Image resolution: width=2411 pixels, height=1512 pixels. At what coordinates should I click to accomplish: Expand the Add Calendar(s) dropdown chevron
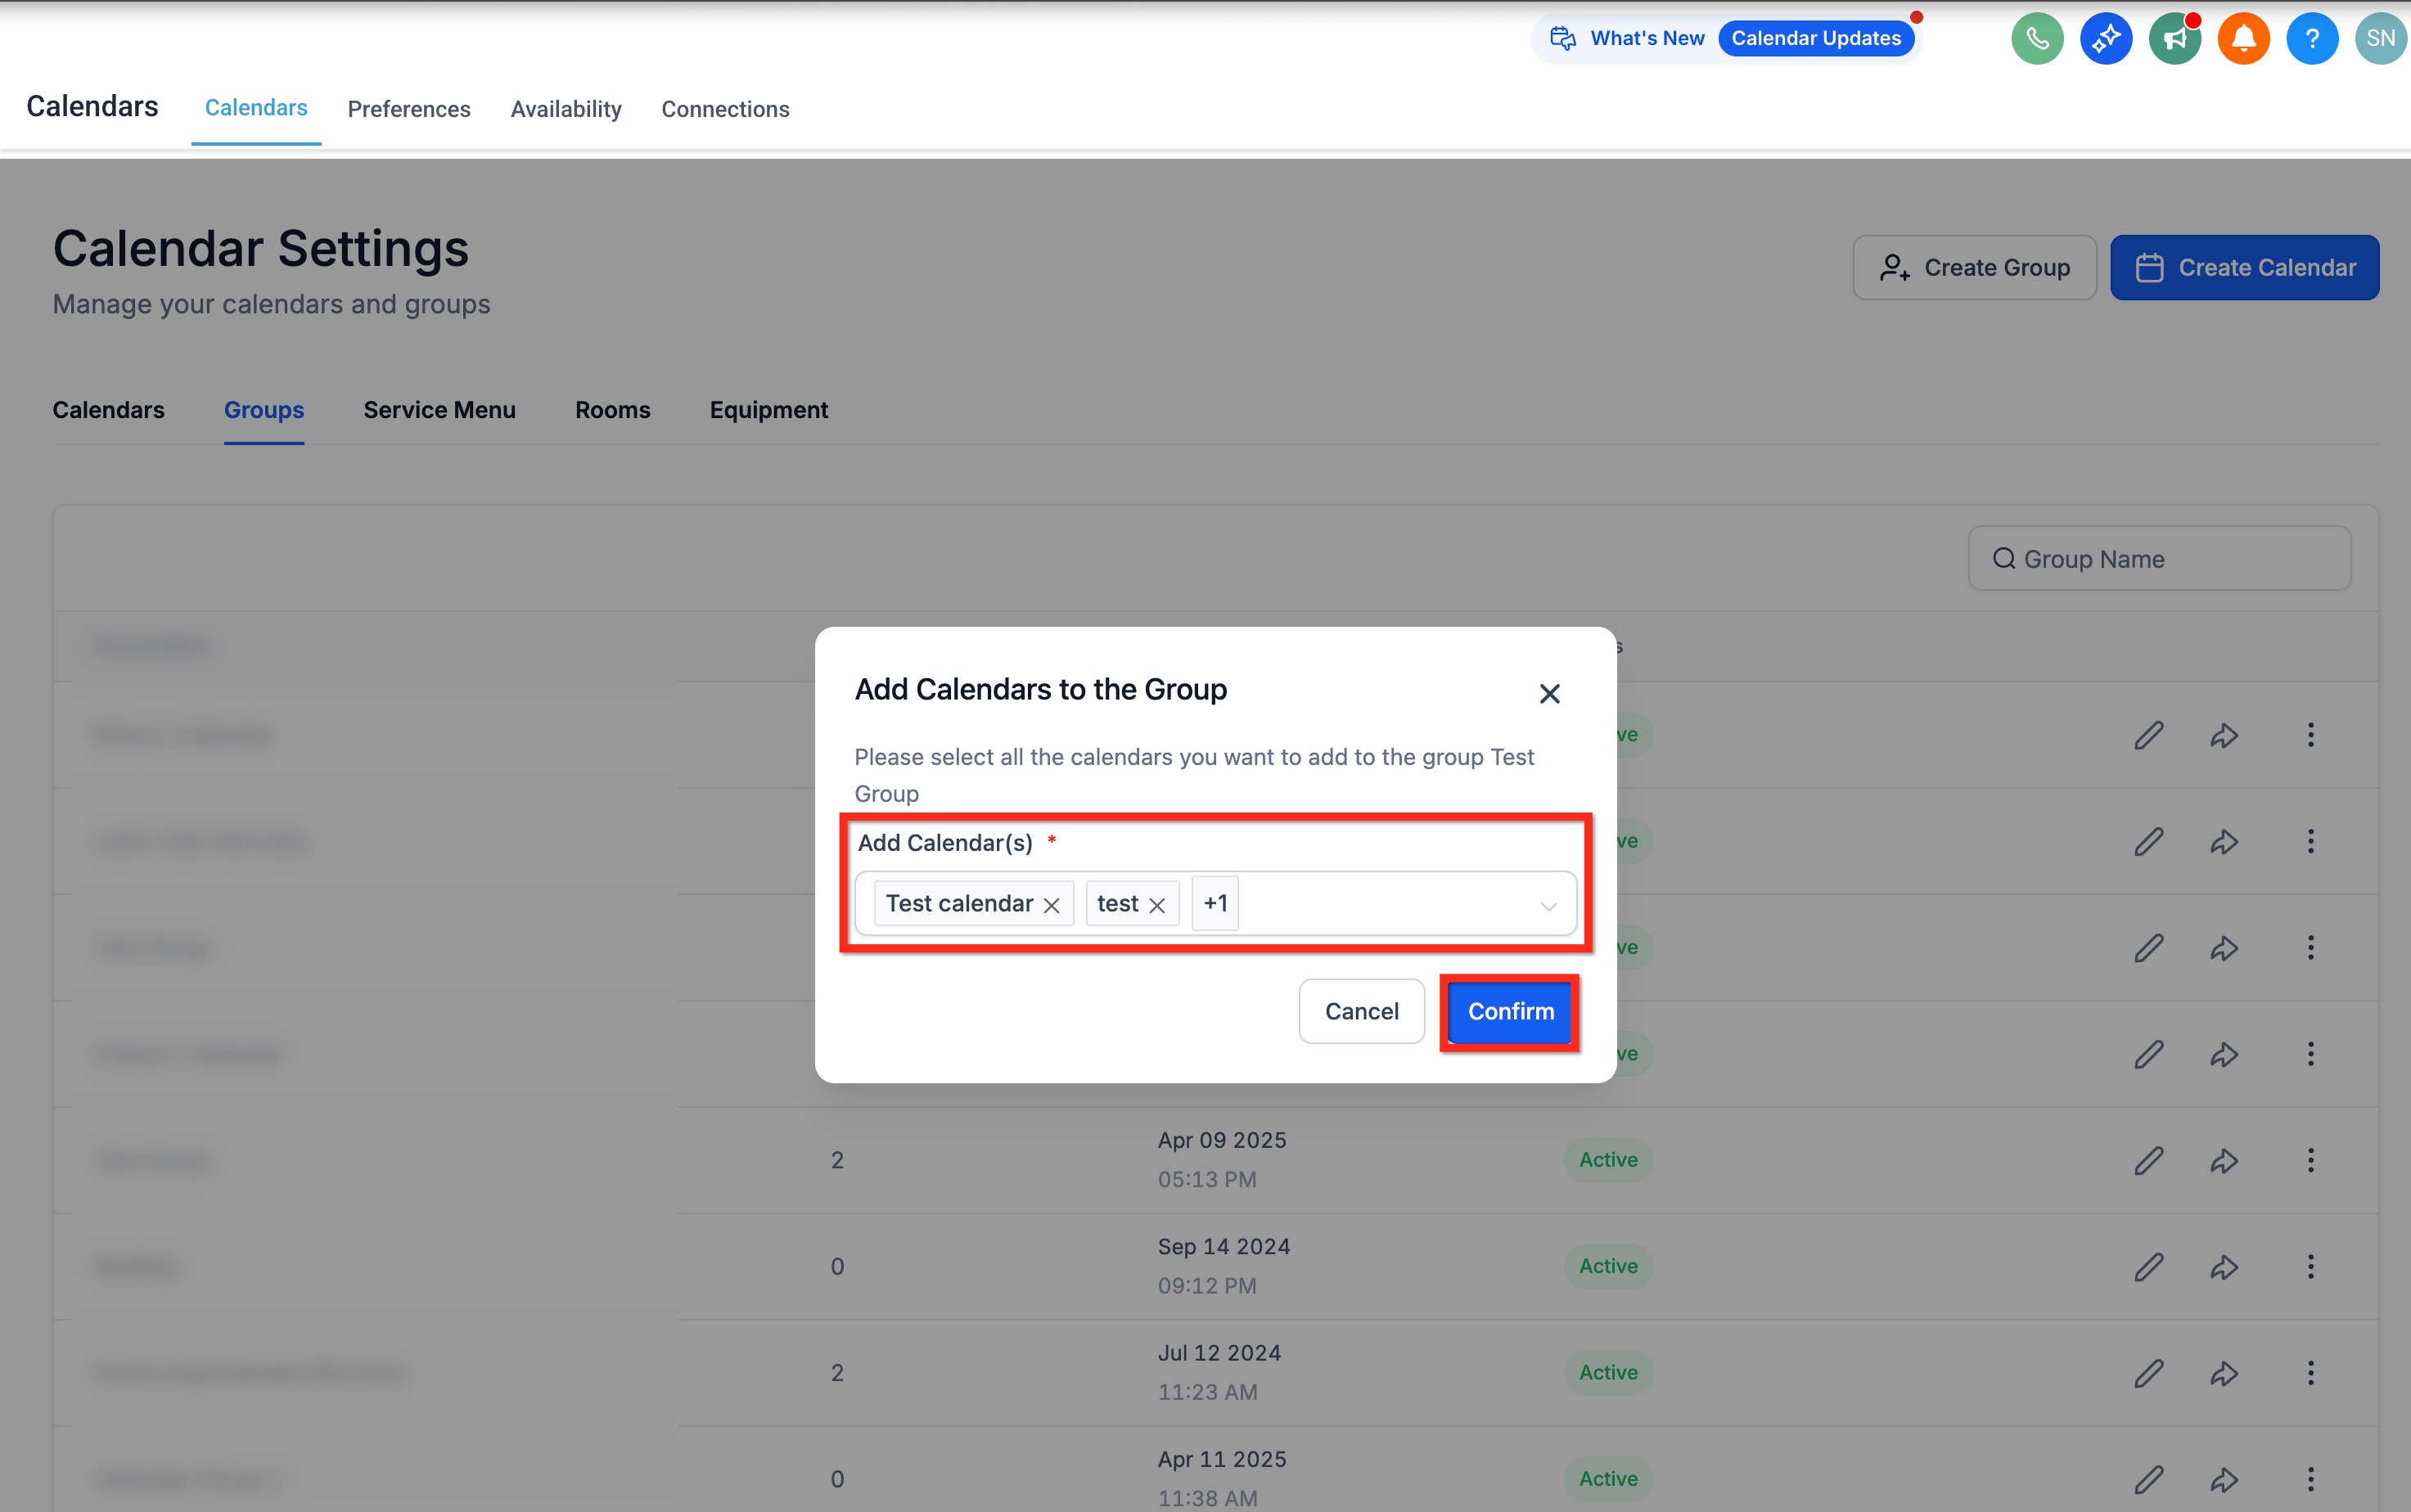tap(1548, 906)
